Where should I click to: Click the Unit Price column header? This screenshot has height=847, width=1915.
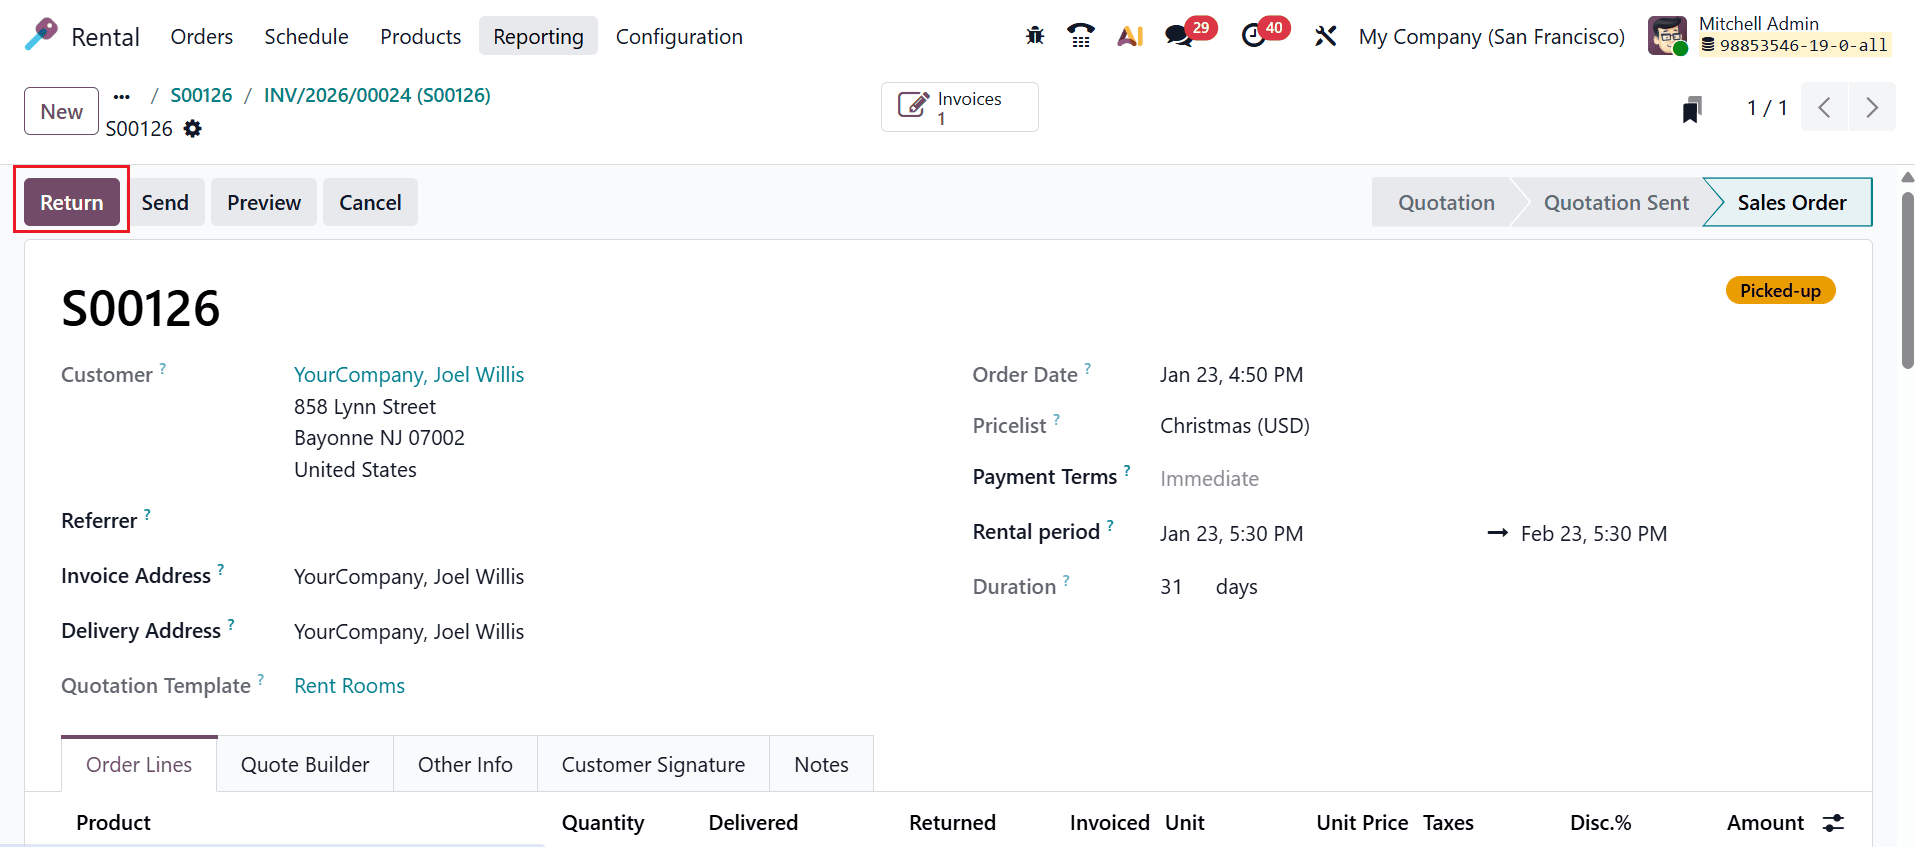[x=1362, y=822]
